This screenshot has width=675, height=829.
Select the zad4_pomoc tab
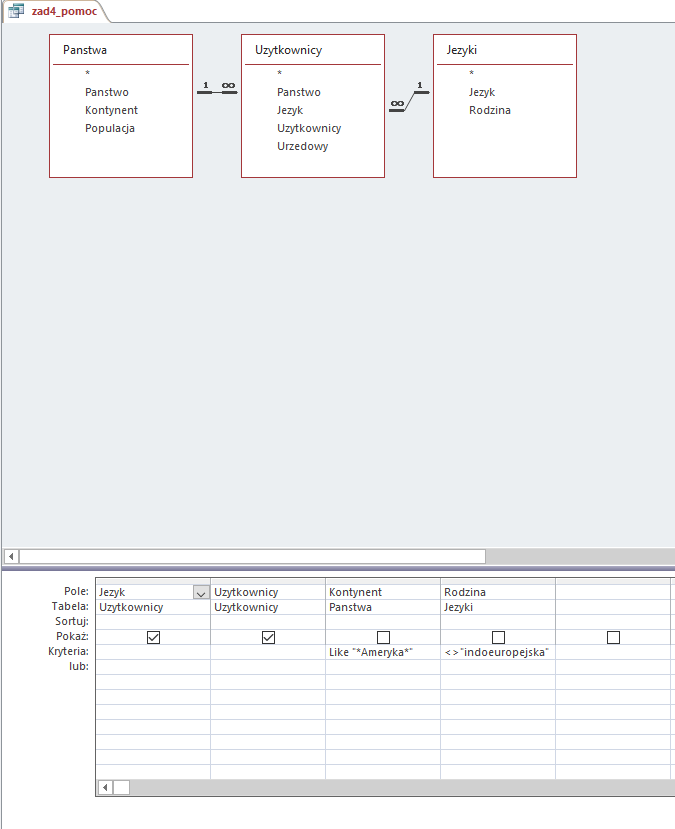pos(57,11)
